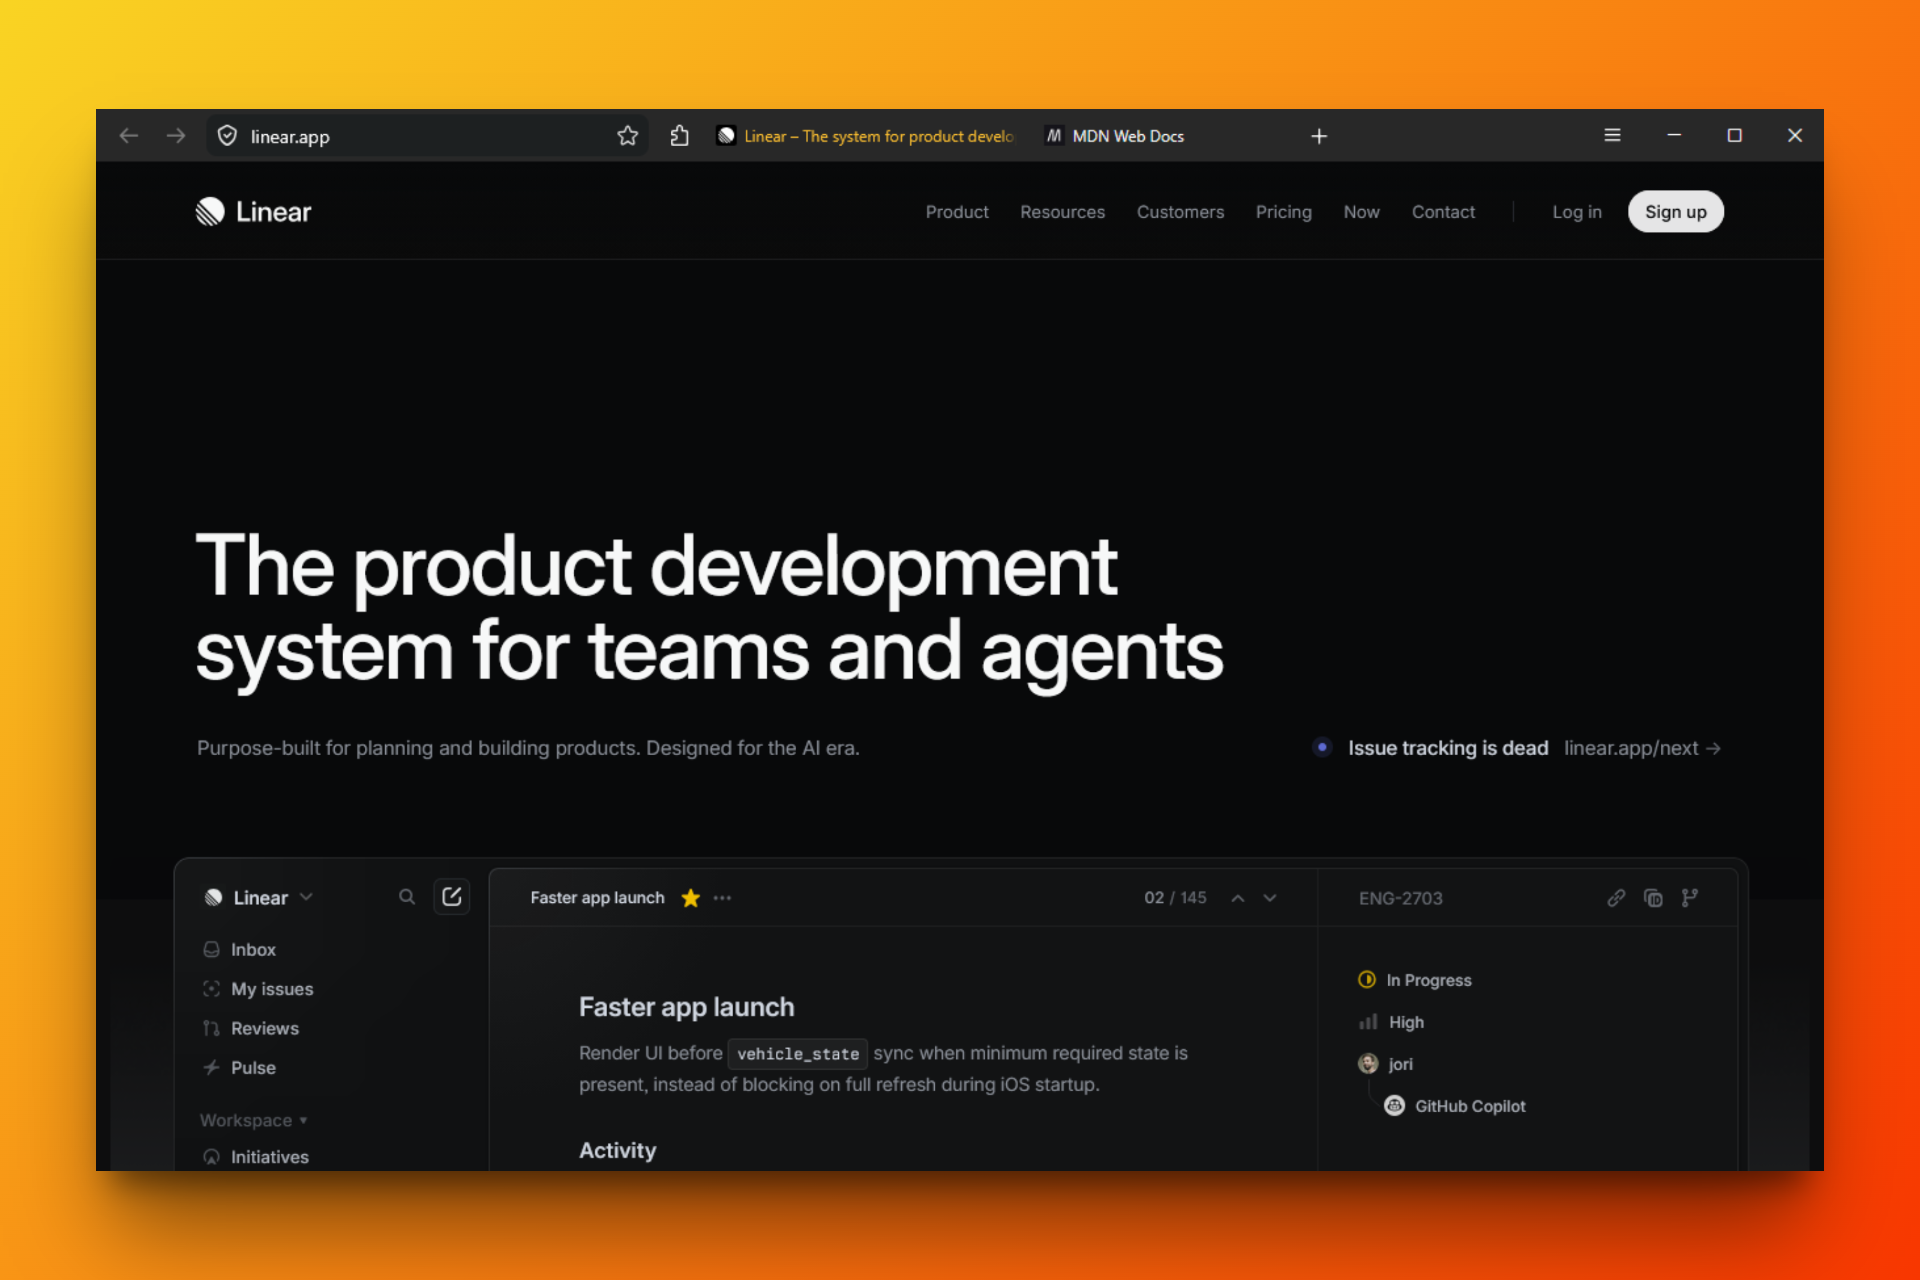Go to next issue with down chevron

1270,898
